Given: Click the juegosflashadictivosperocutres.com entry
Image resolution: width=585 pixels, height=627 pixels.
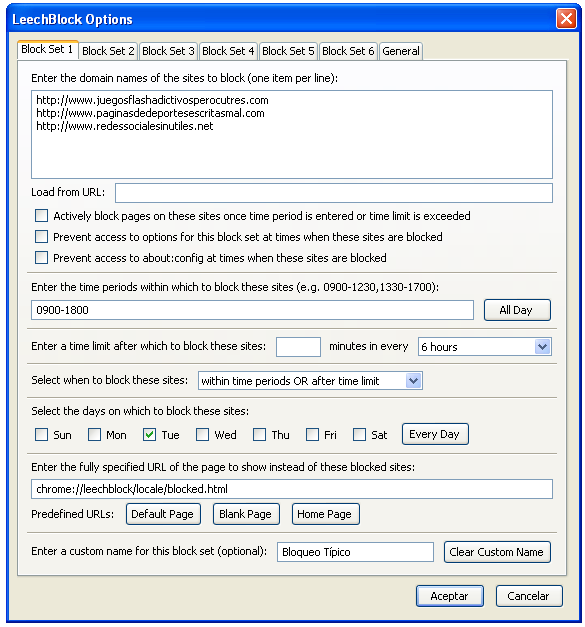Looking at the screenshot, I should tap(152, 100).
